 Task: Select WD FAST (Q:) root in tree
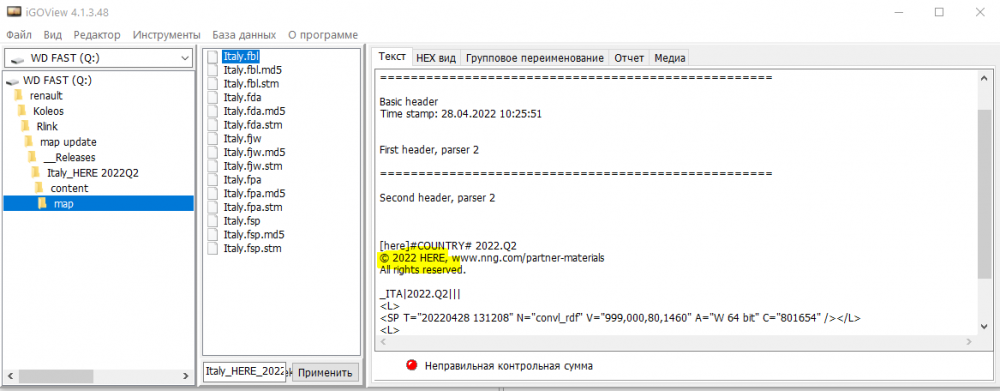(x=57, y=80)
